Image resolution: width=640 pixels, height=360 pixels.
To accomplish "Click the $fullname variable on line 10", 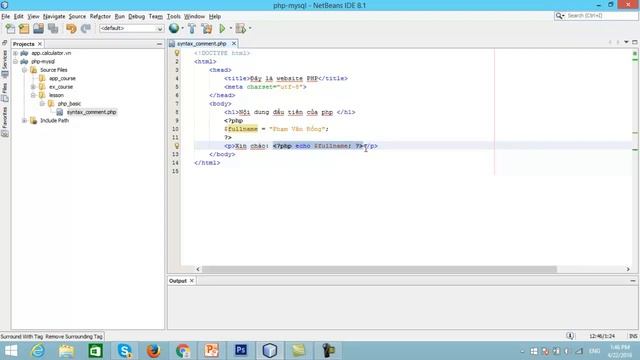I will (x=241, y=129).
